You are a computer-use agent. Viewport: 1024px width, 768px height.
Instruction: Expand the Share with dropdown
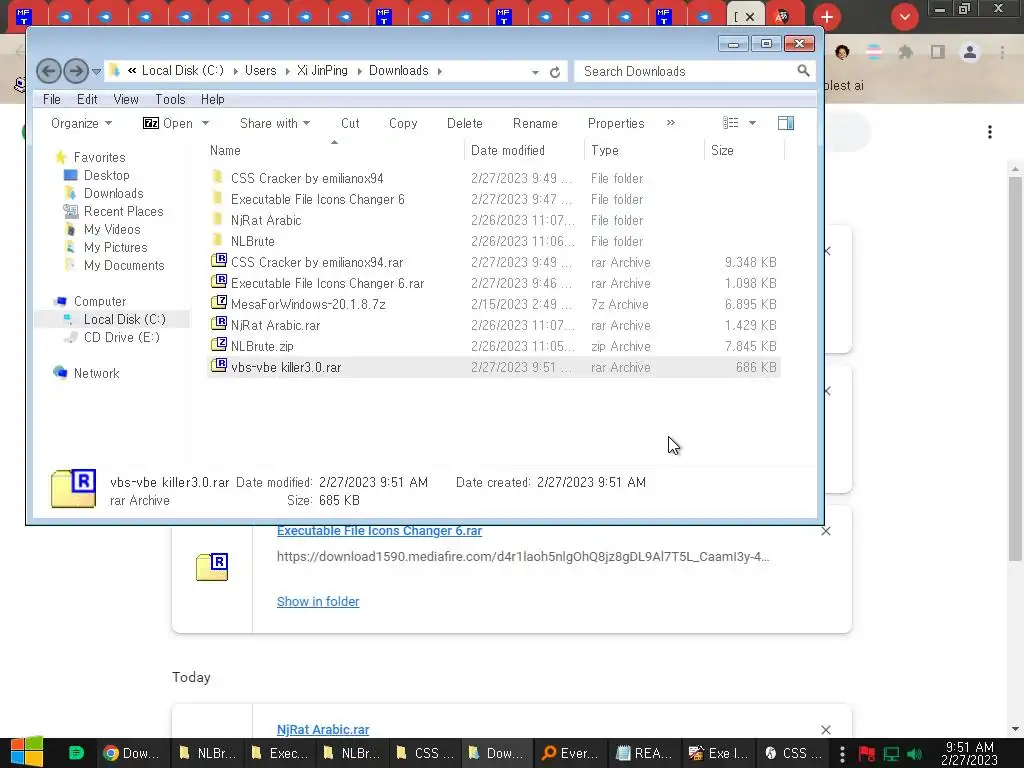274,123
